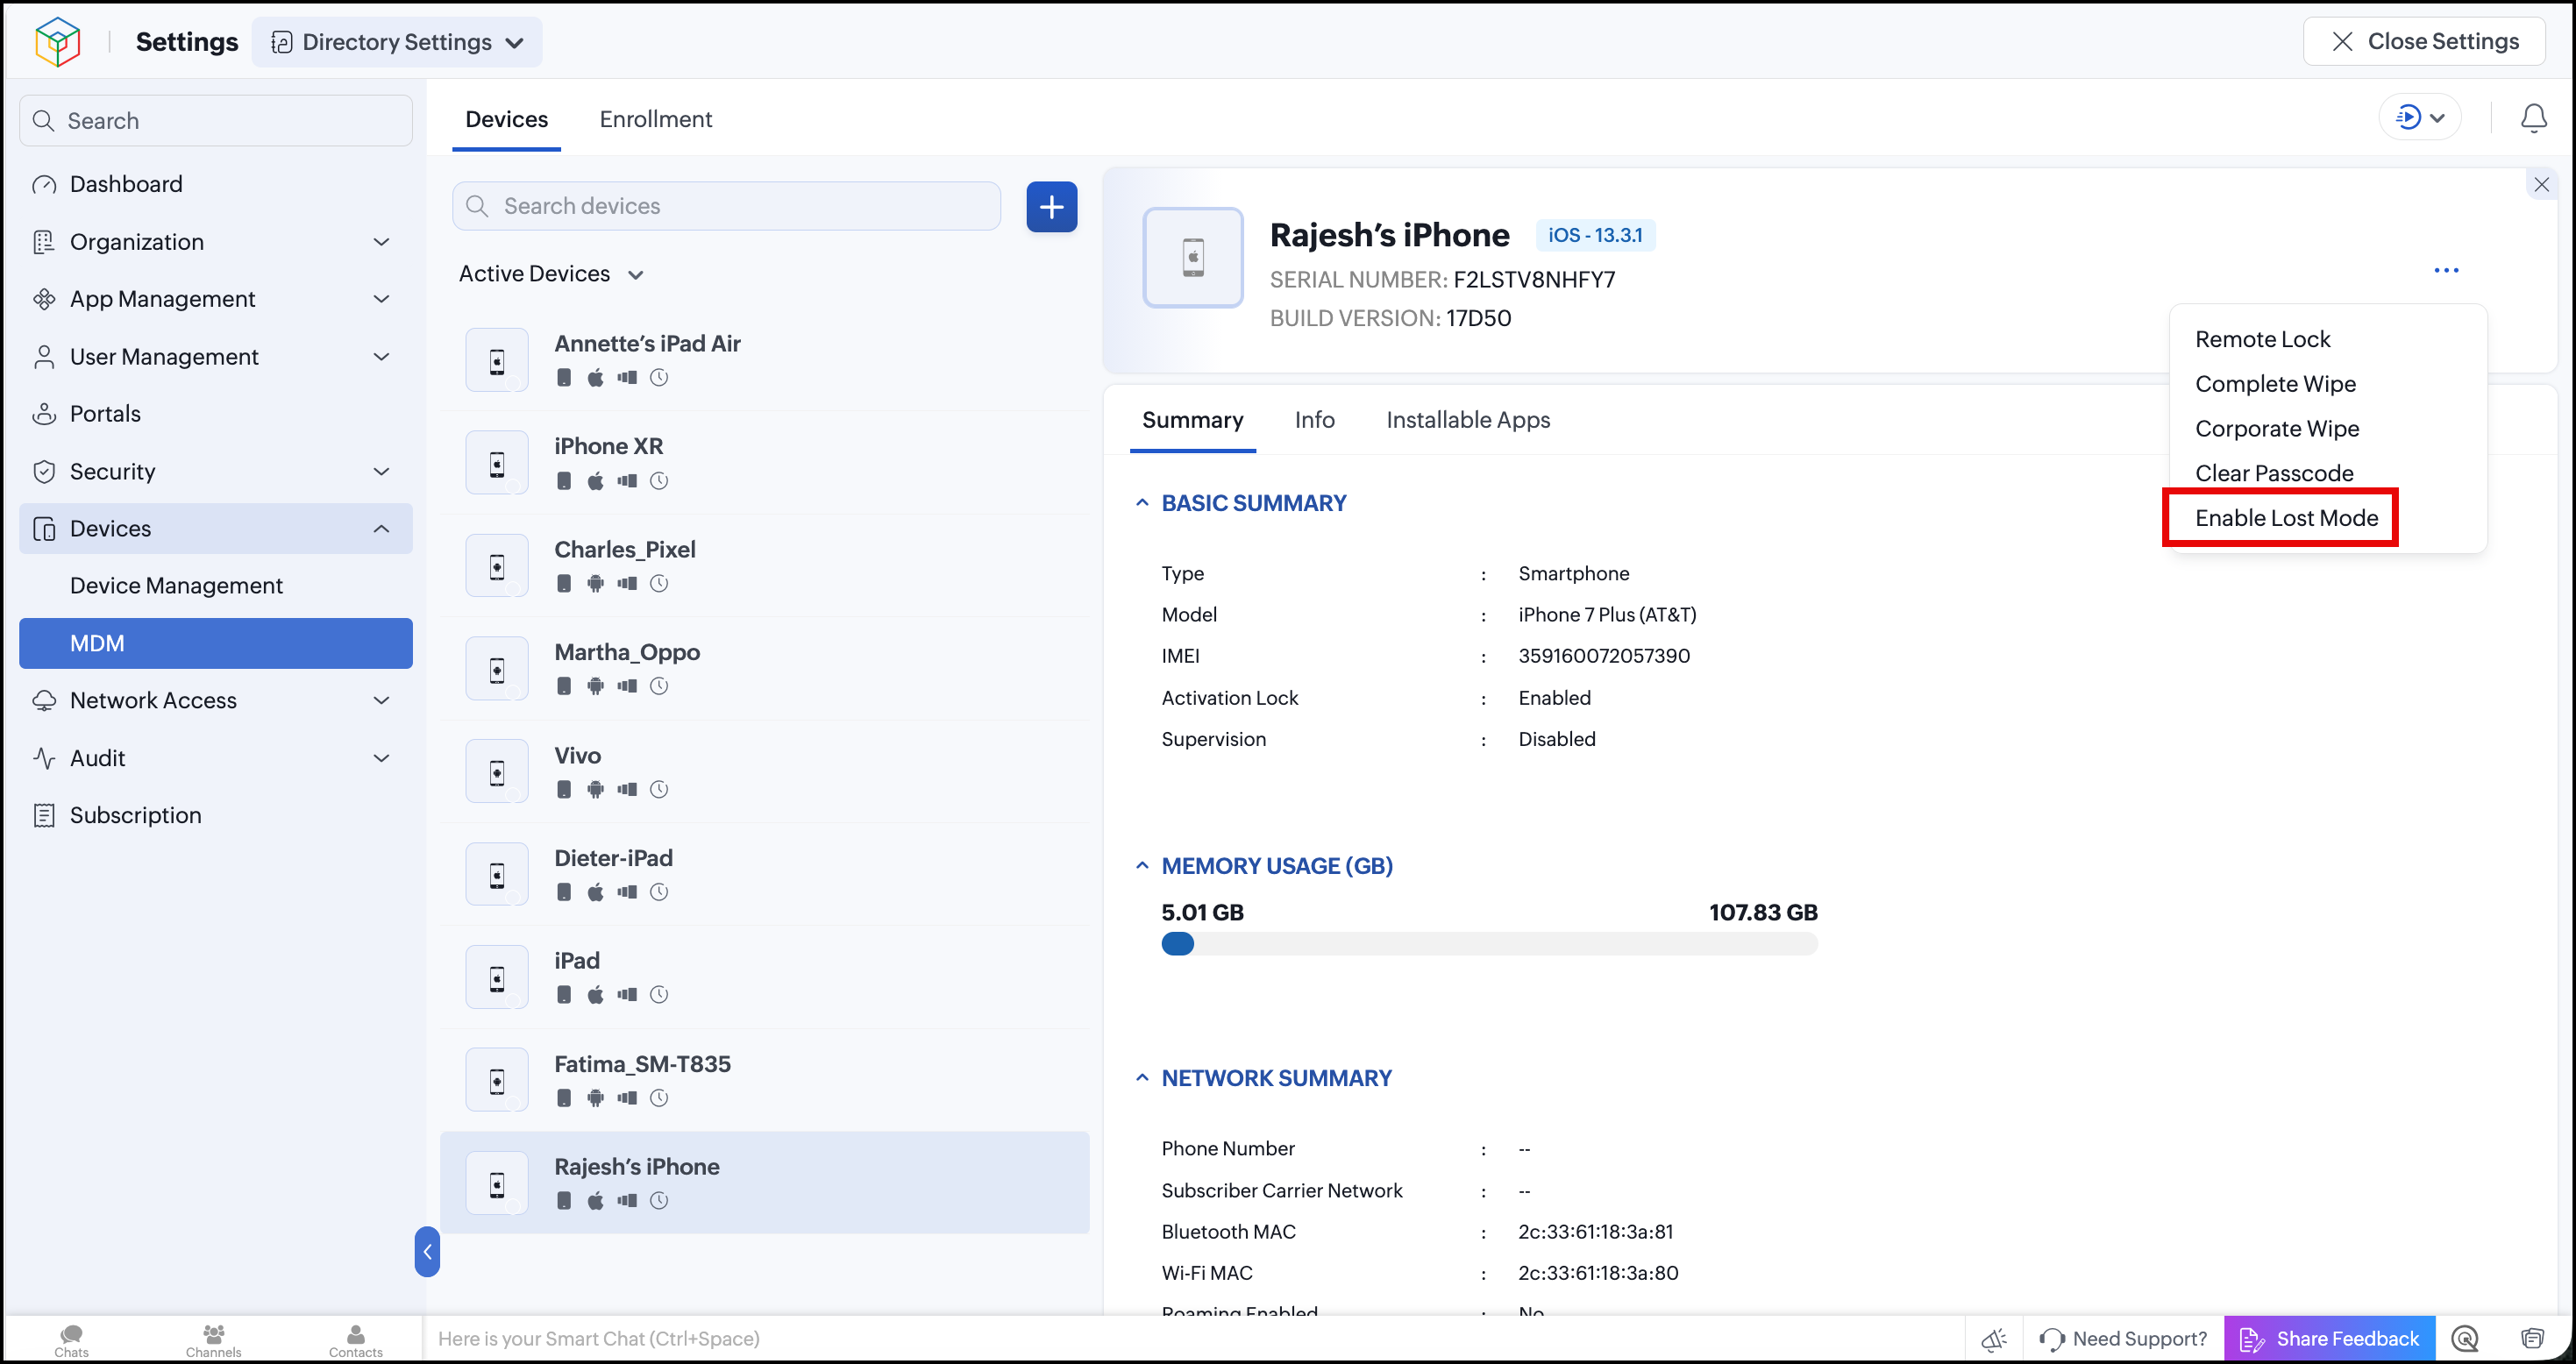Click the Apple platform icon under iPhone XR
Viewport: 2576px width, 1364px height.
[595, 481]
